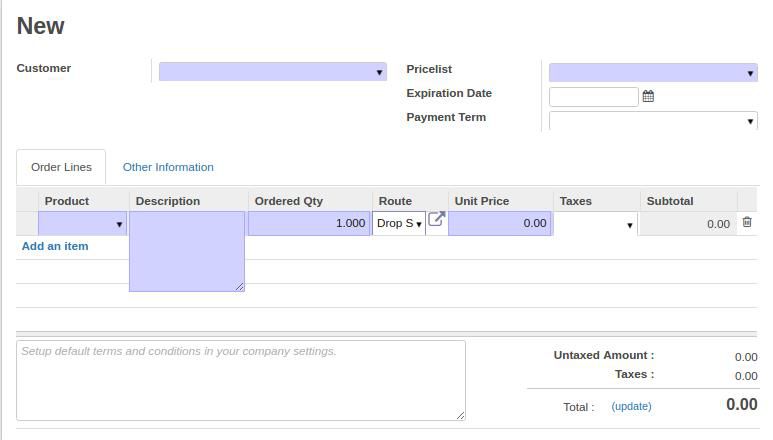Click the Untaxed Amount label
The width and height of the screenshot is (773, 440).
pyautogui.click(x=604, y=355)
